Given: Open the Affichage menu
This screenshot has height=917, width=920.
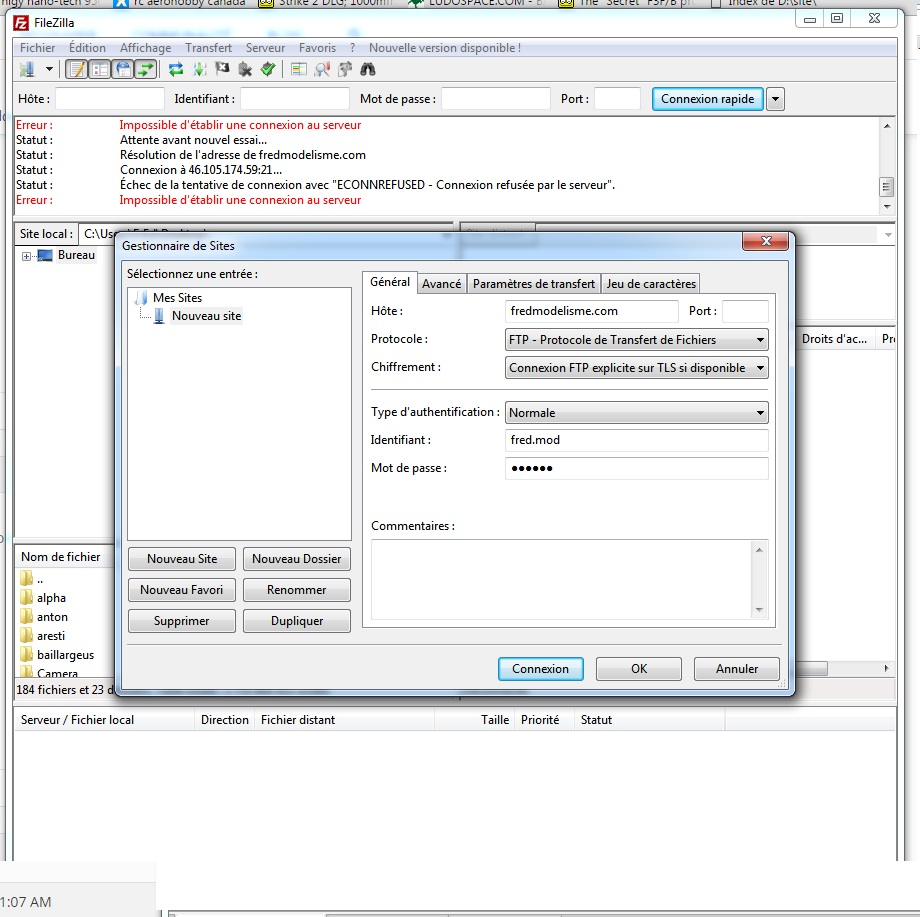Looking at the screenshot, I should coord(146,48).
